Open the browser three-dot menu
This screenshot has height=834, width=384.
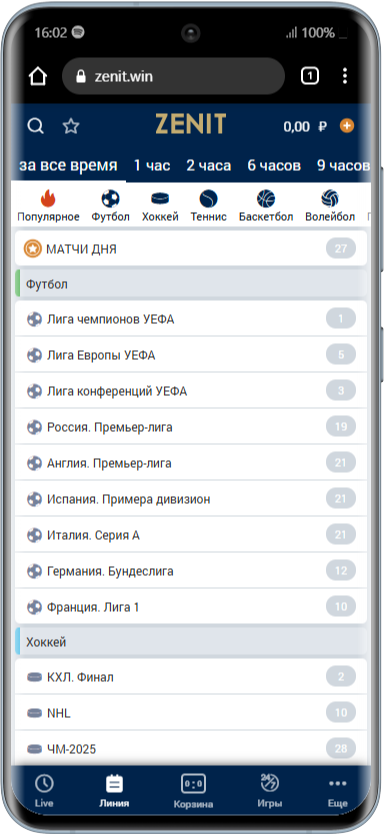coord(345,76)
